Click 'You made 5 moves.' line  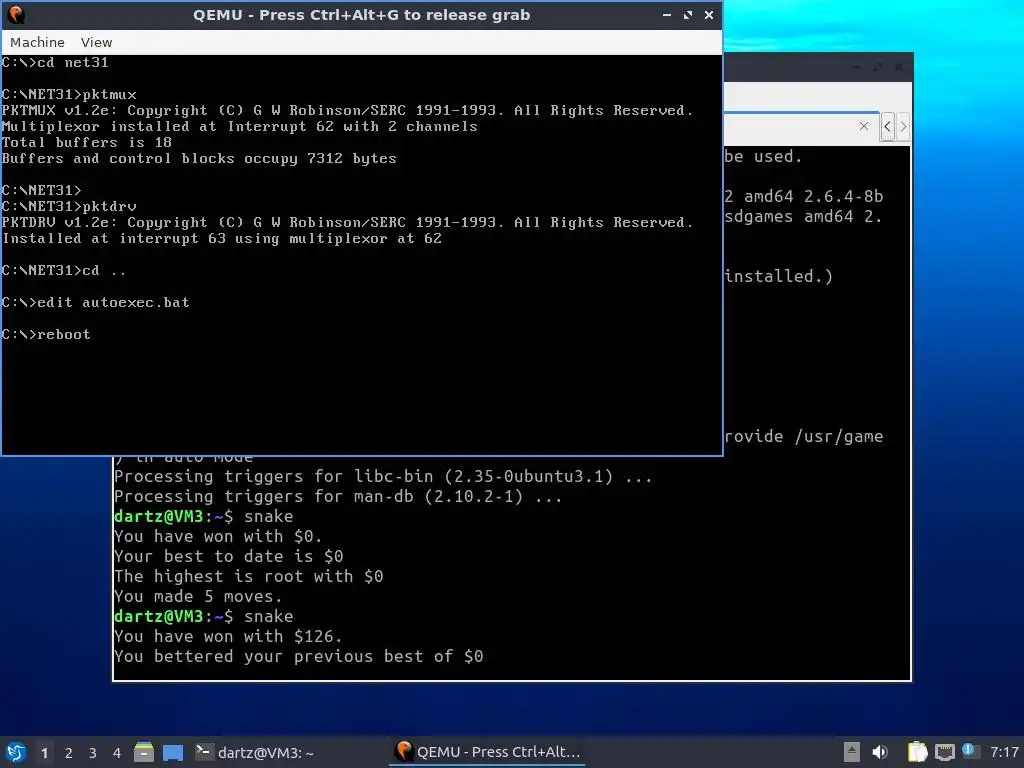tap(198, 596)
